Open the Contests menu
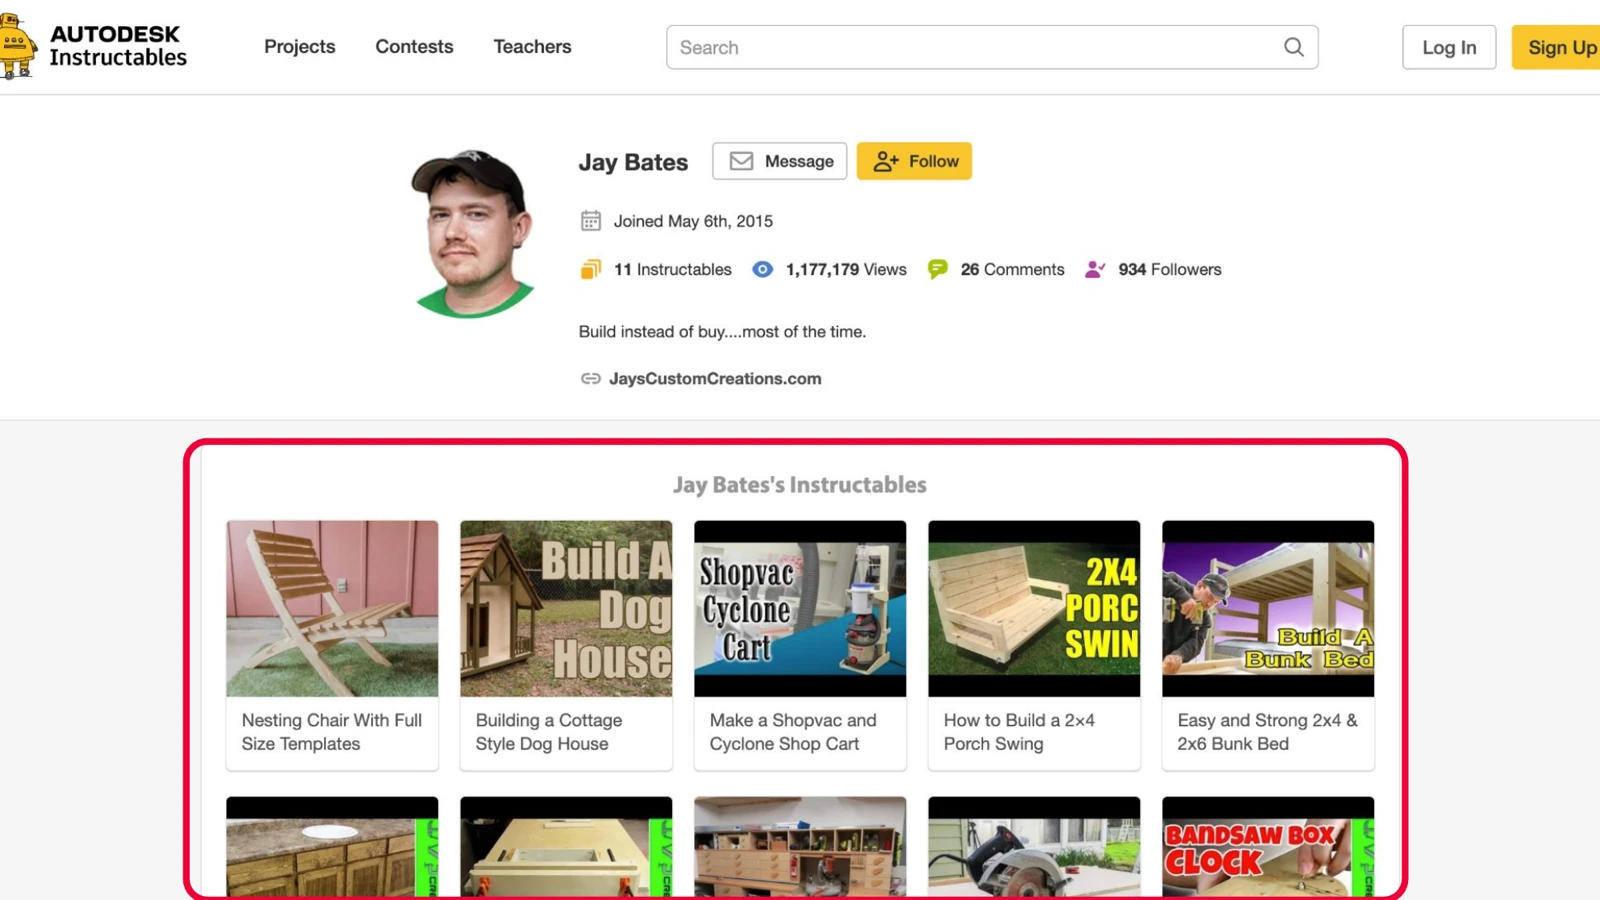 414,46
